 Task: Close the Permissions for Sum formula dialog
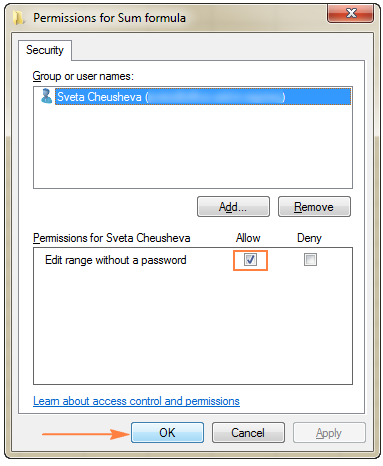[x=350, y=13]
